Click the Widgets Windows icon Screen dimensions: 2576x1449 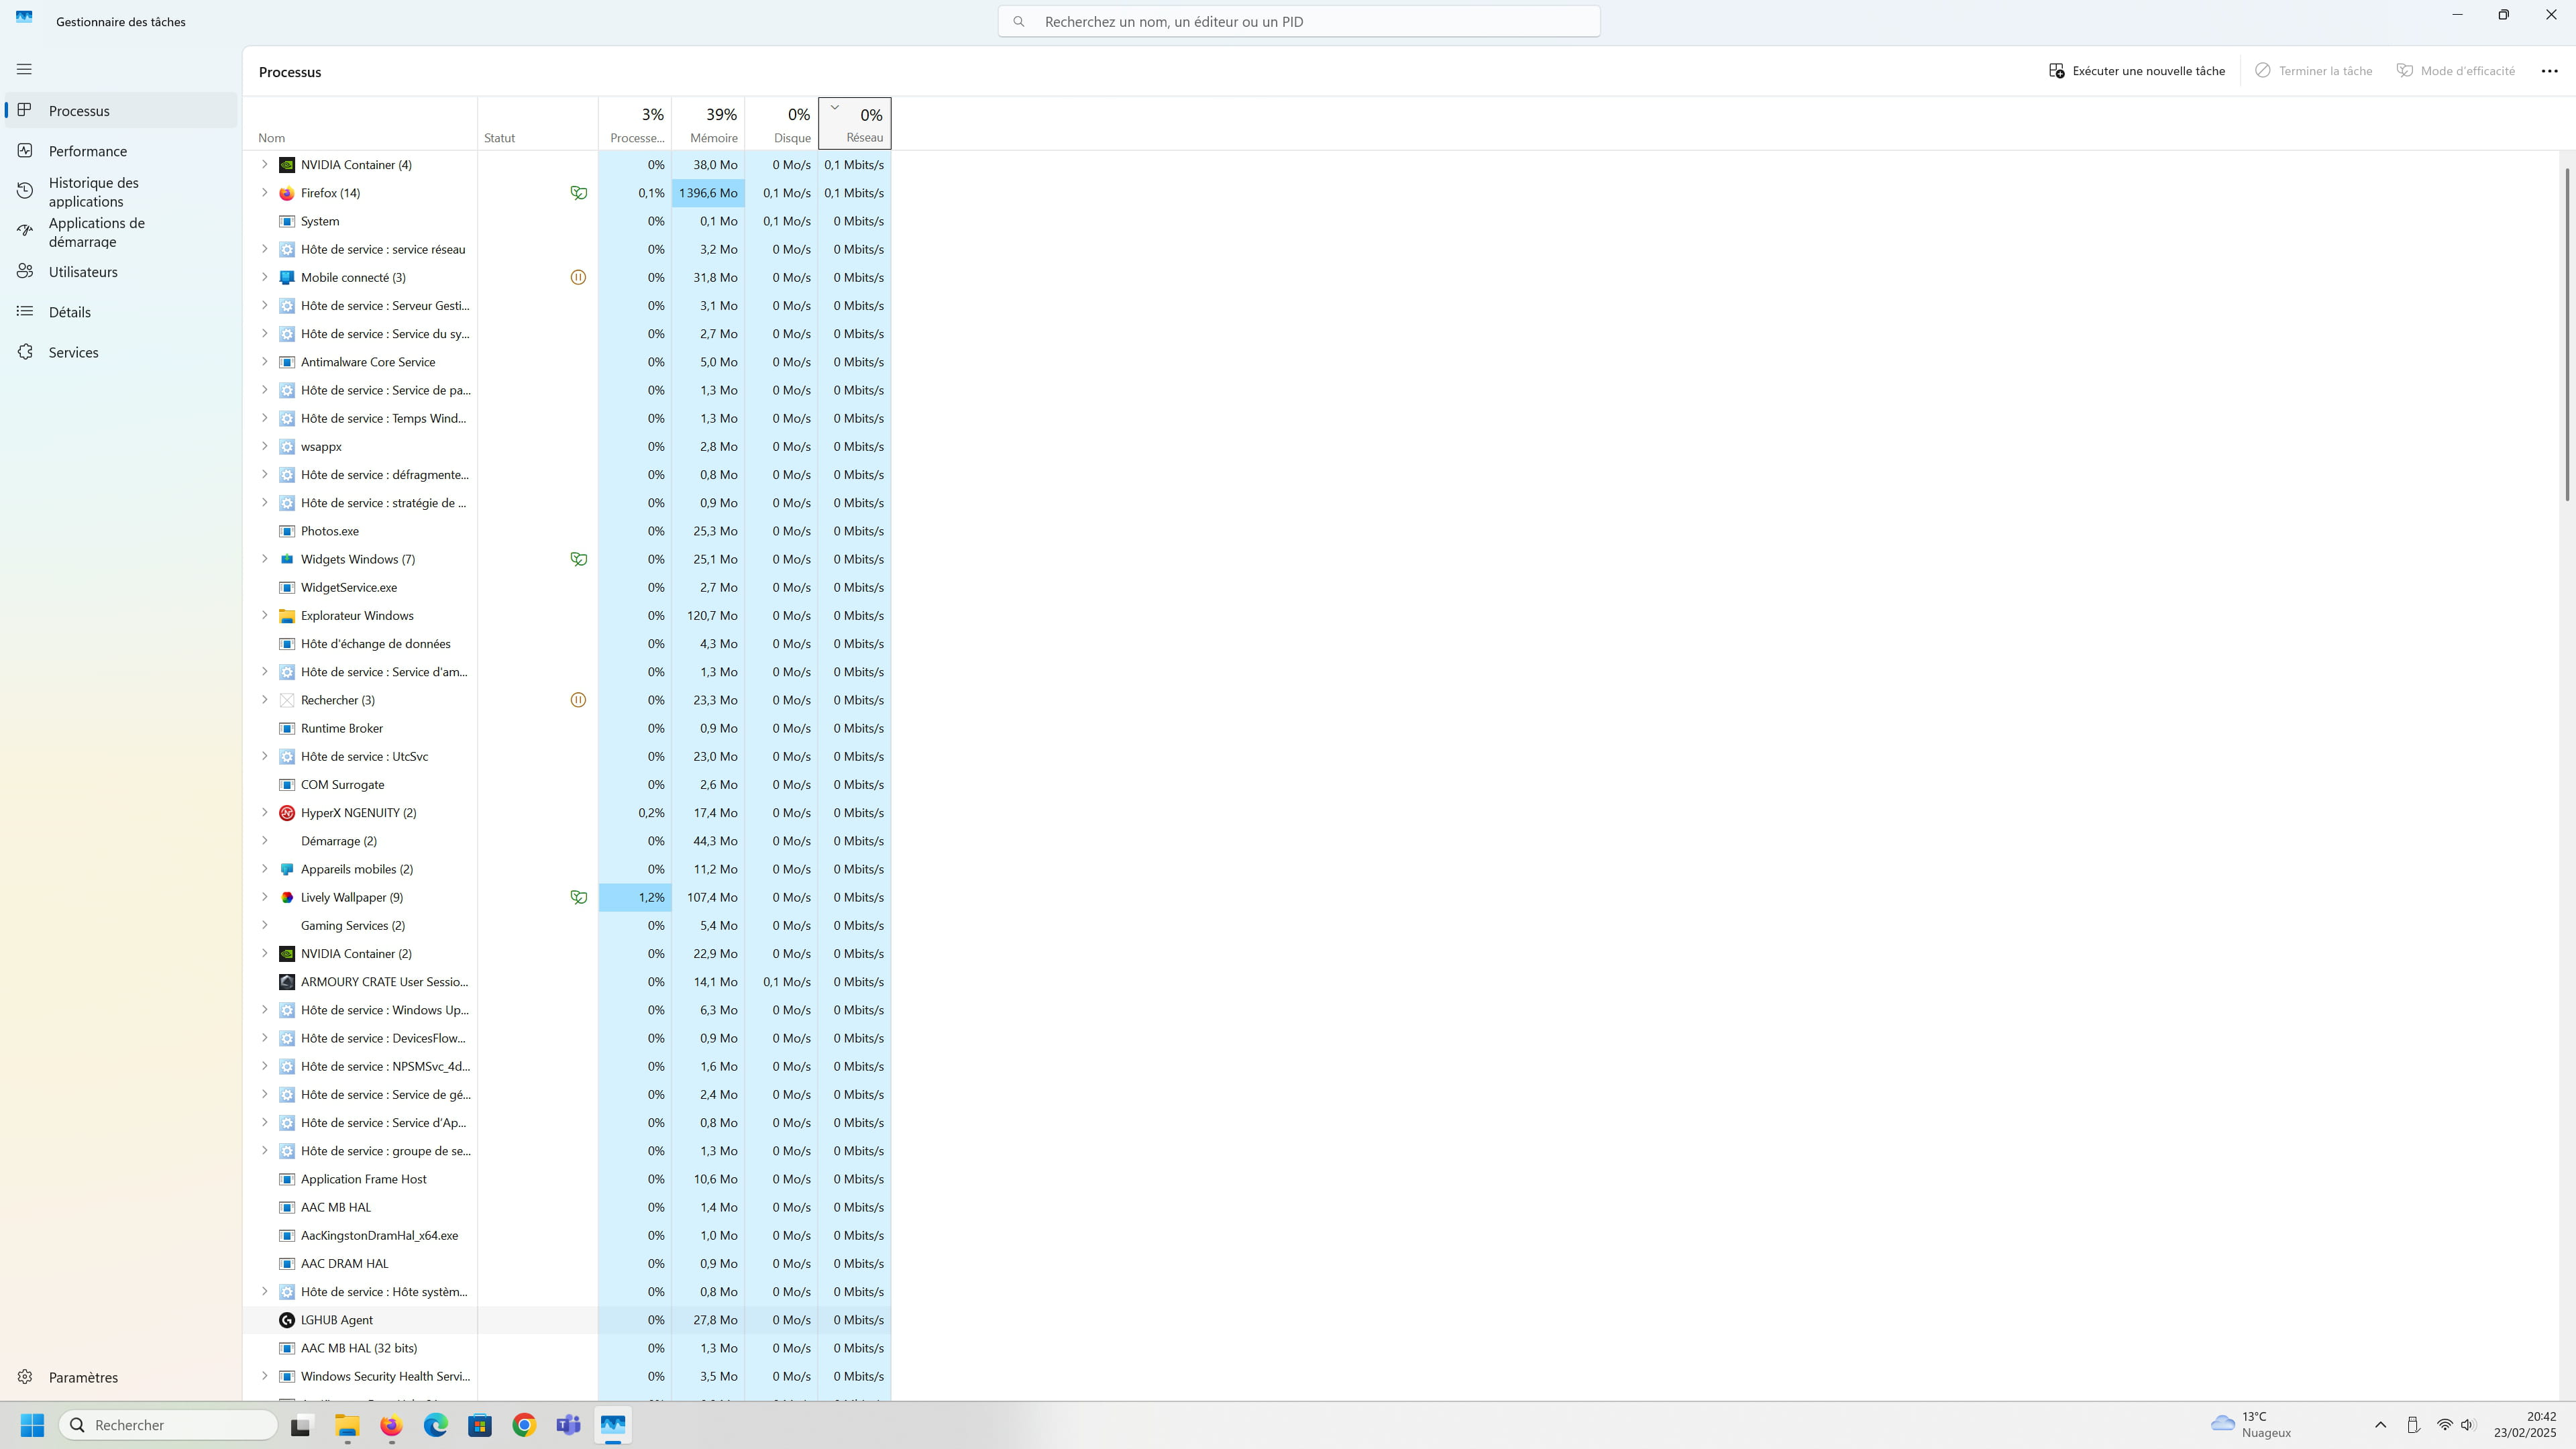[287, 559]
